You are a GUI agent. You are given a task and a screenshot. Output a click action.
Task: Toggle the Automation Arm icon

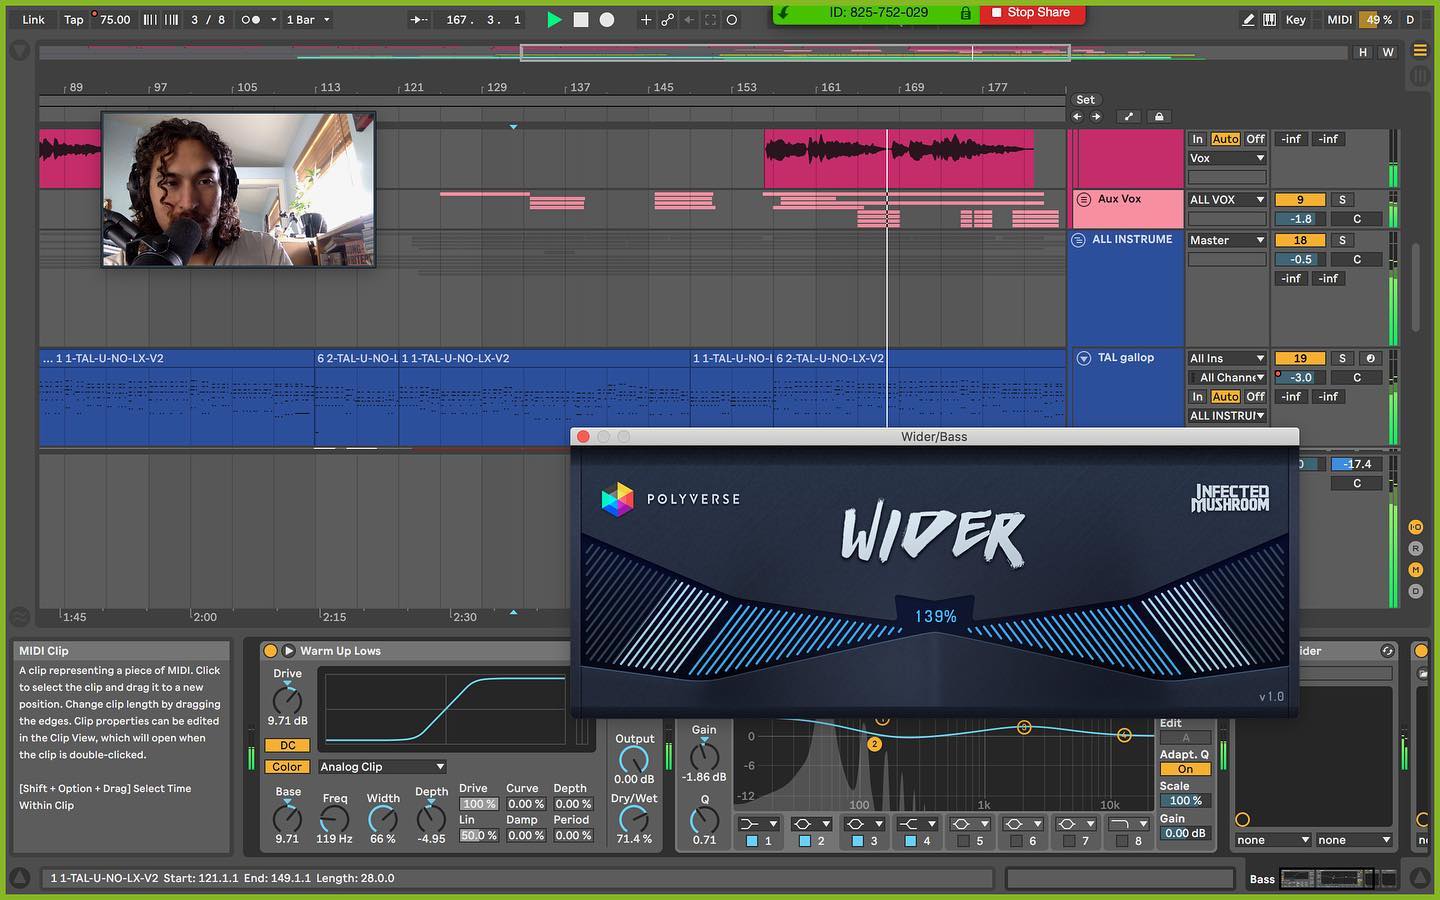pos(667,19)
